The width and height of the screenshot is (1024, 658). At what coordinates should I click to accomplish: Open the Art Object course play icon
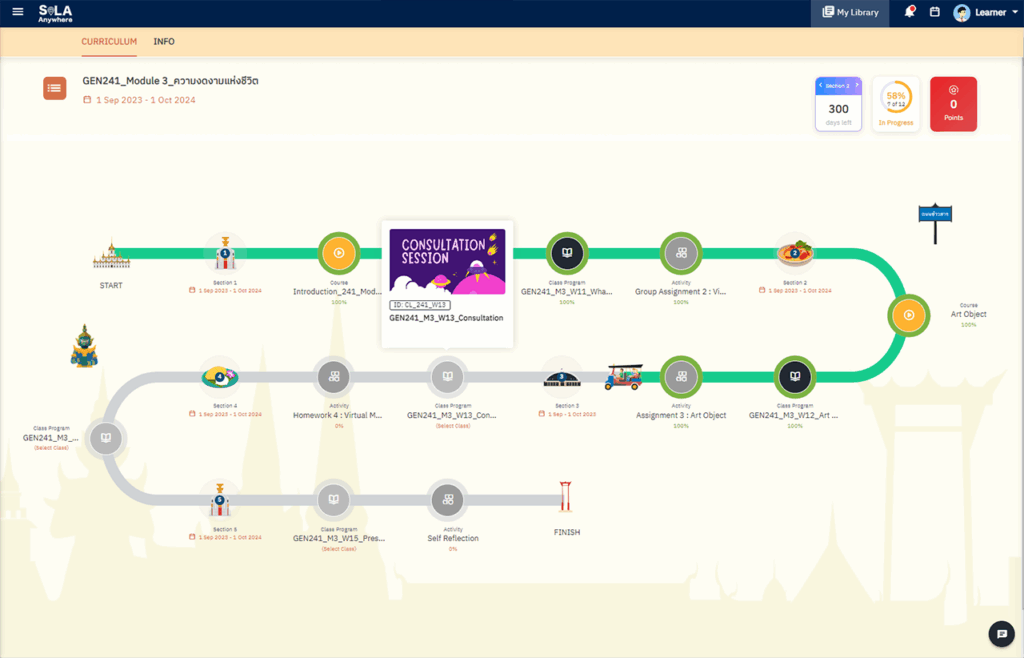[908, 315]
